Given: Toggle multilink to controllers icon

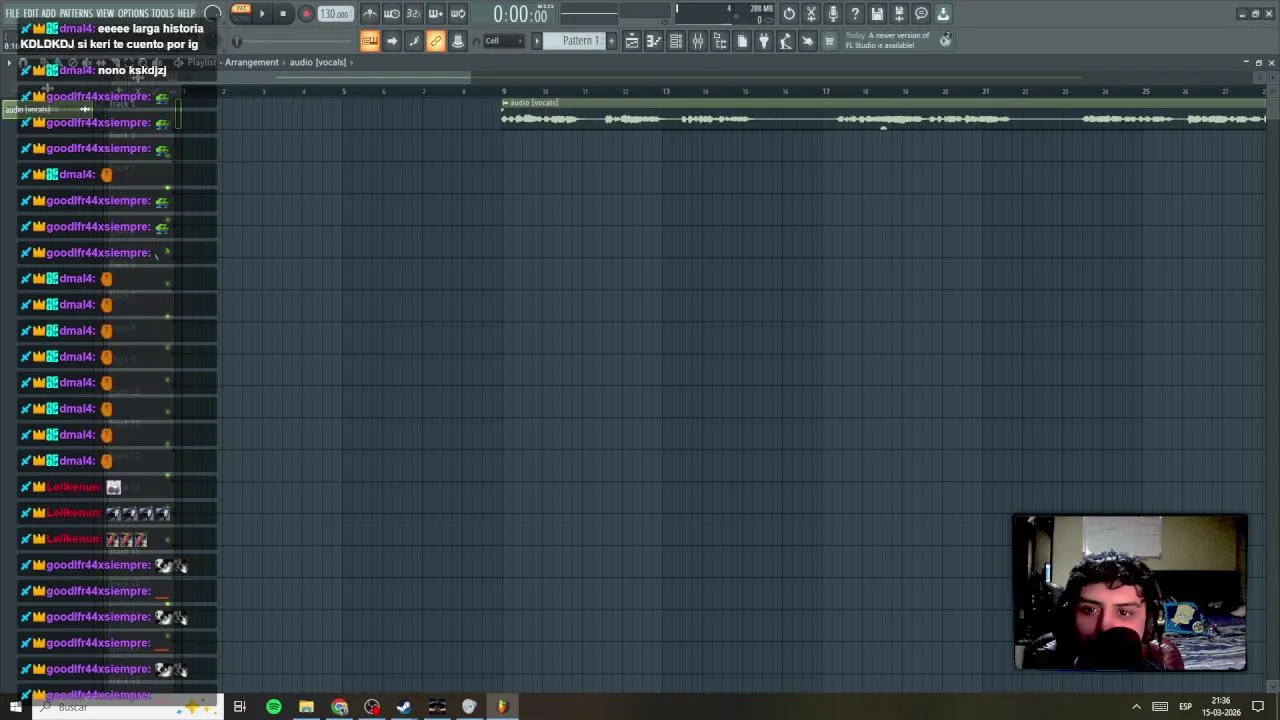Looking at the screenshot, I should pos(436,41).
